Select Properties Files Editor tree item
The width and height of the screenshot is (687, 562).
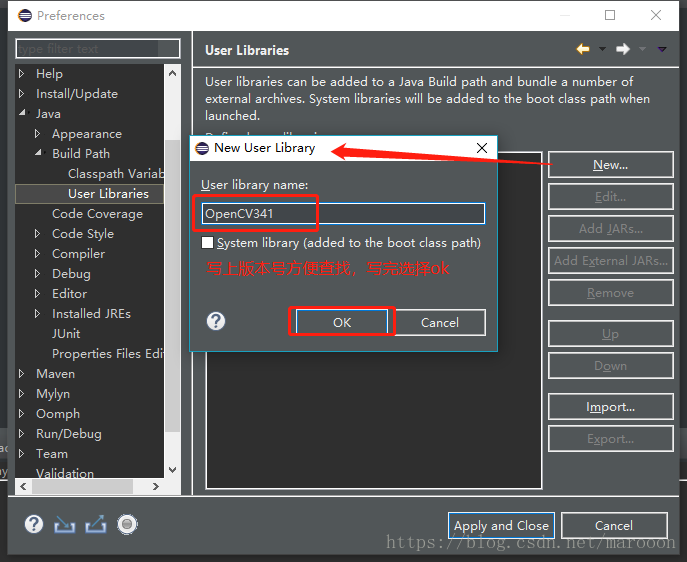(108, 353)
